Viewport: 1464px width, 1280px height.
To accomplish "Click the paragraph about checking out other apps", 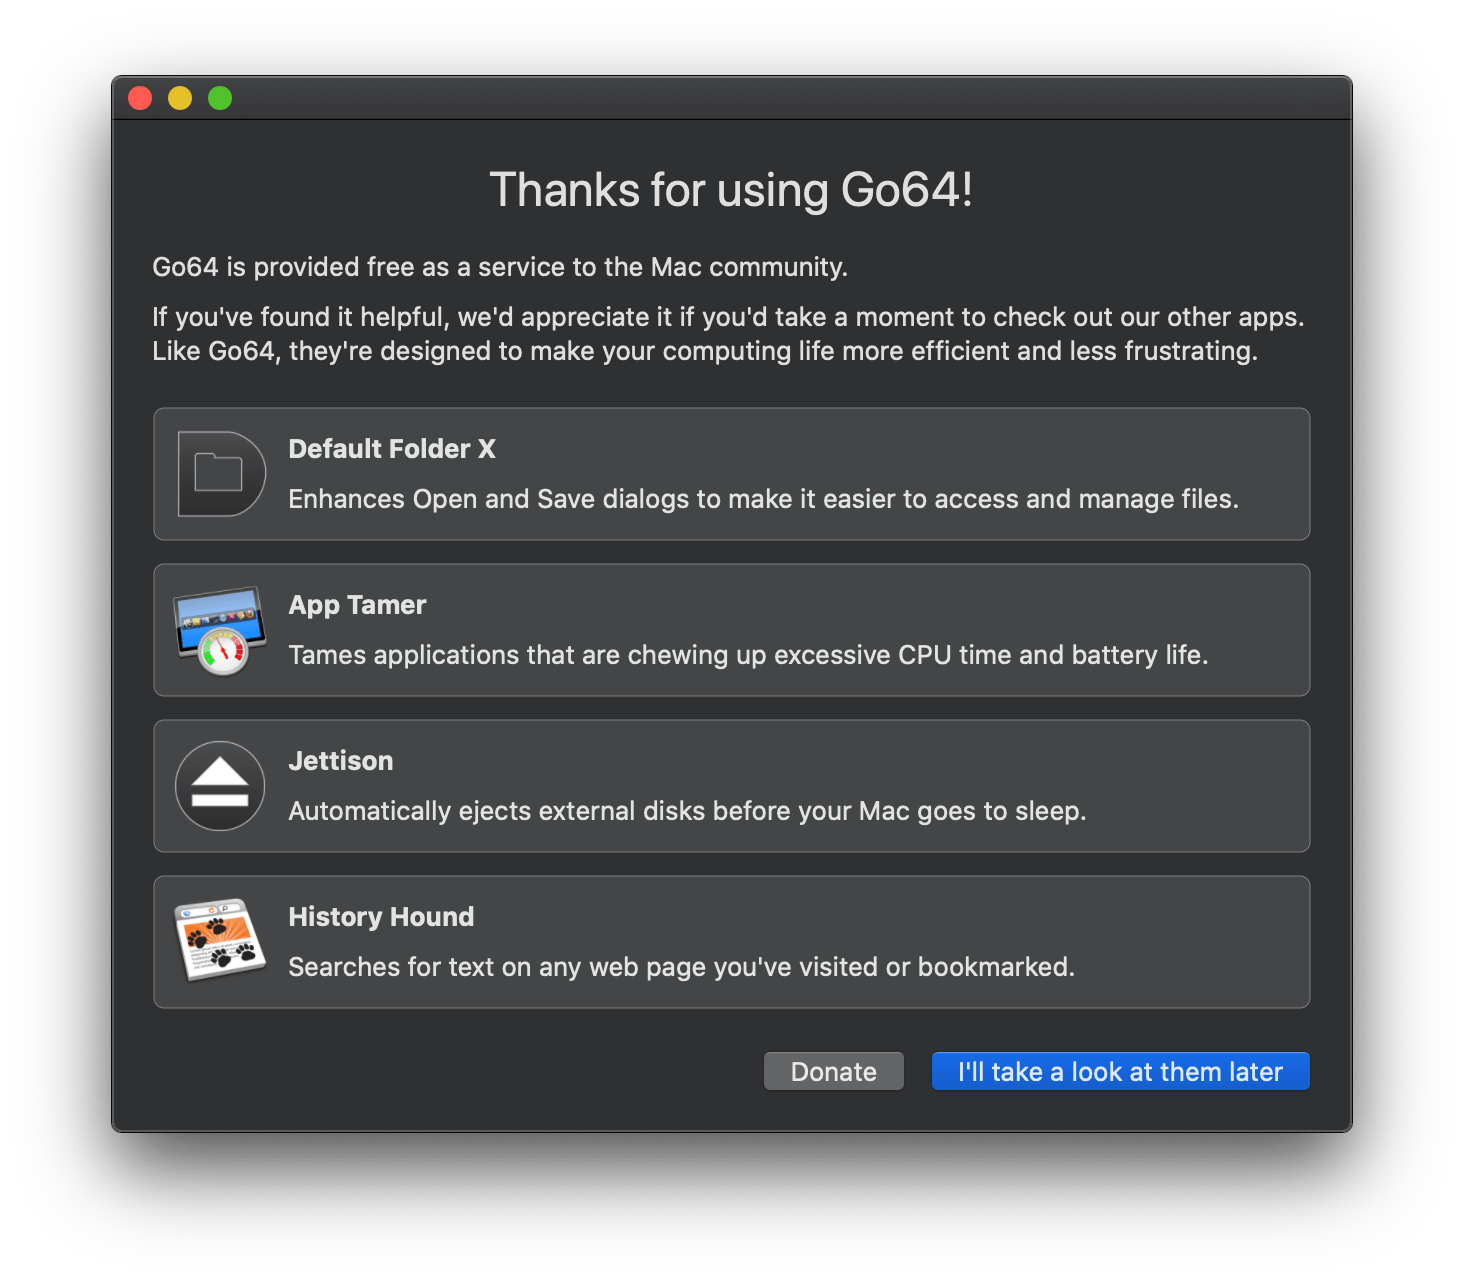I will coord(728,334).
